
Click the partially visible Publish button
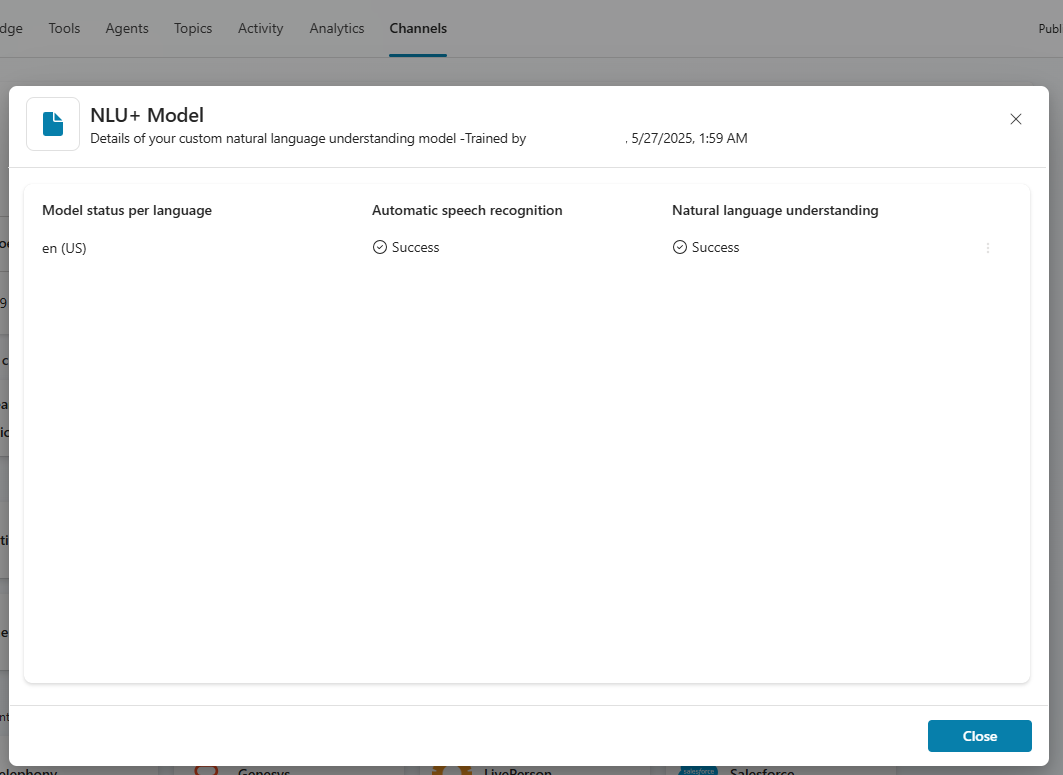(x=1050, y=28)
